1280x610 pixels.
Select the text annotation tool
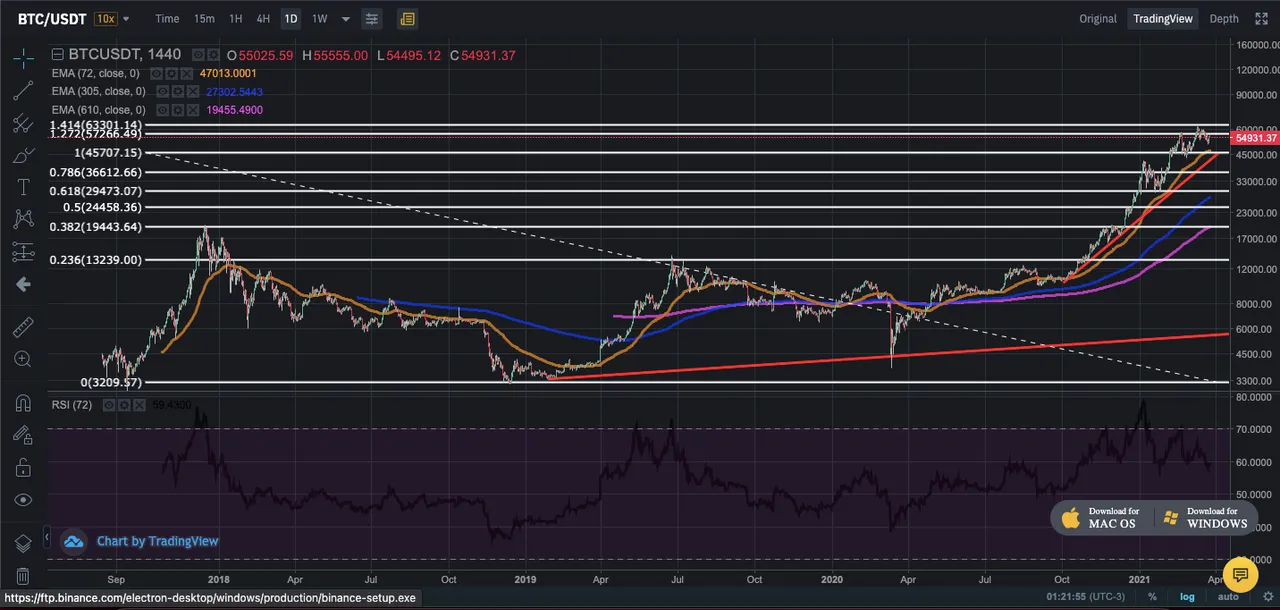23,187
